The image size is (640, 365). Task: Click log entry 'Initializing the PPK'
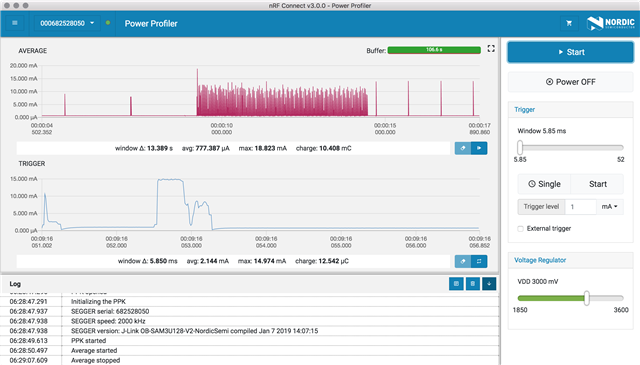pos(98,302)
